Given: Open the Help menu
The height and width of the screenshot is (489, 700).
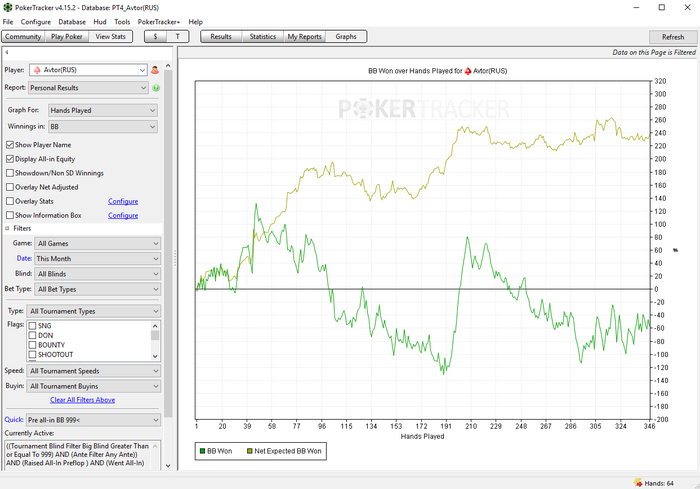Looking at the screenshot, I should (195, 22).
